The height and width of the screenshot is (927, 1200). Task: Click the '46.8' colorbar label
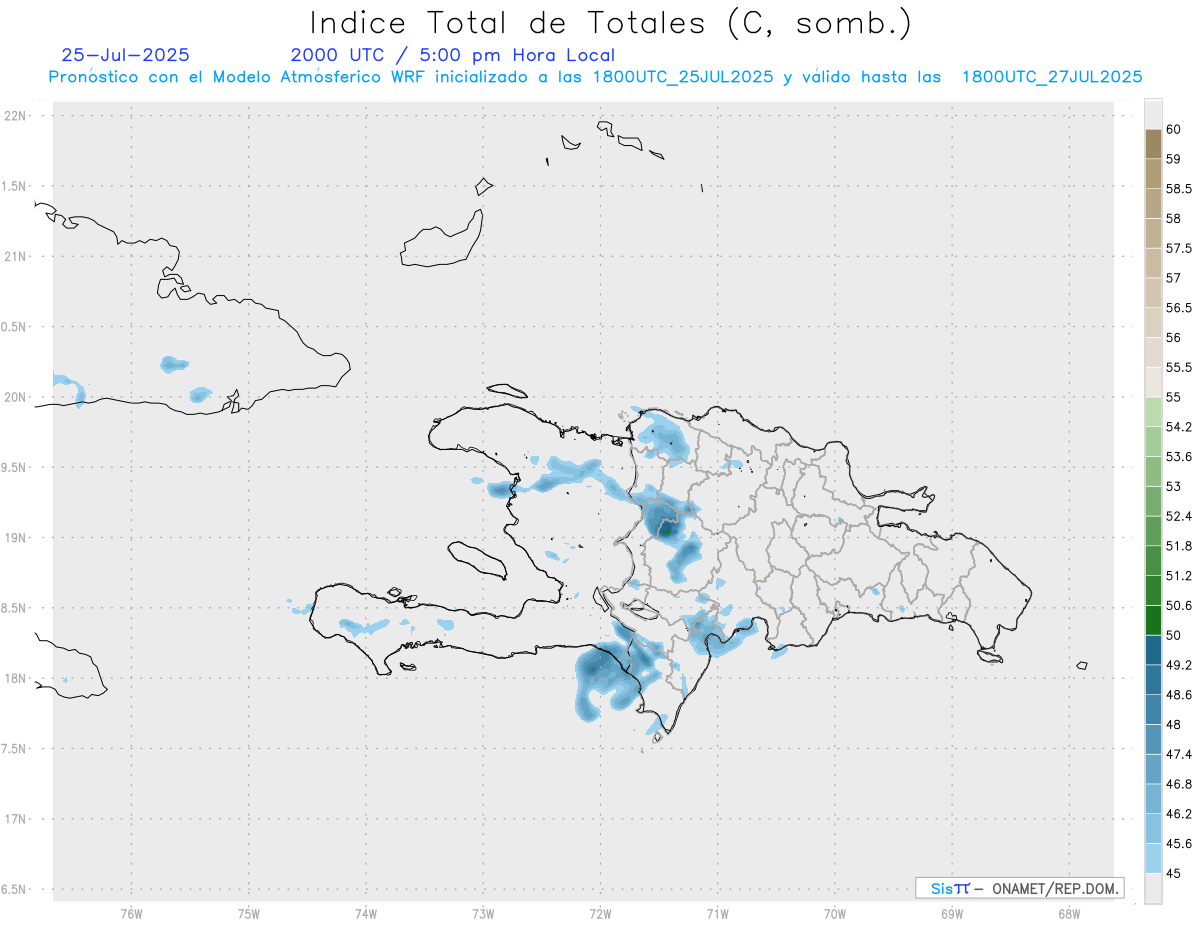click(1179, 784)
